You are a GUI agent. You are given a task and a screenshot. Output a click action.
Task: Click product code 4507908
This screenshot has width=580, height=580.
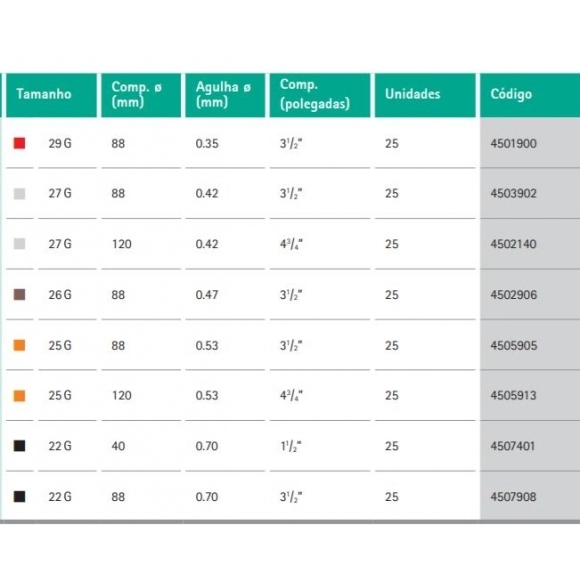click(x=513, y=496)
